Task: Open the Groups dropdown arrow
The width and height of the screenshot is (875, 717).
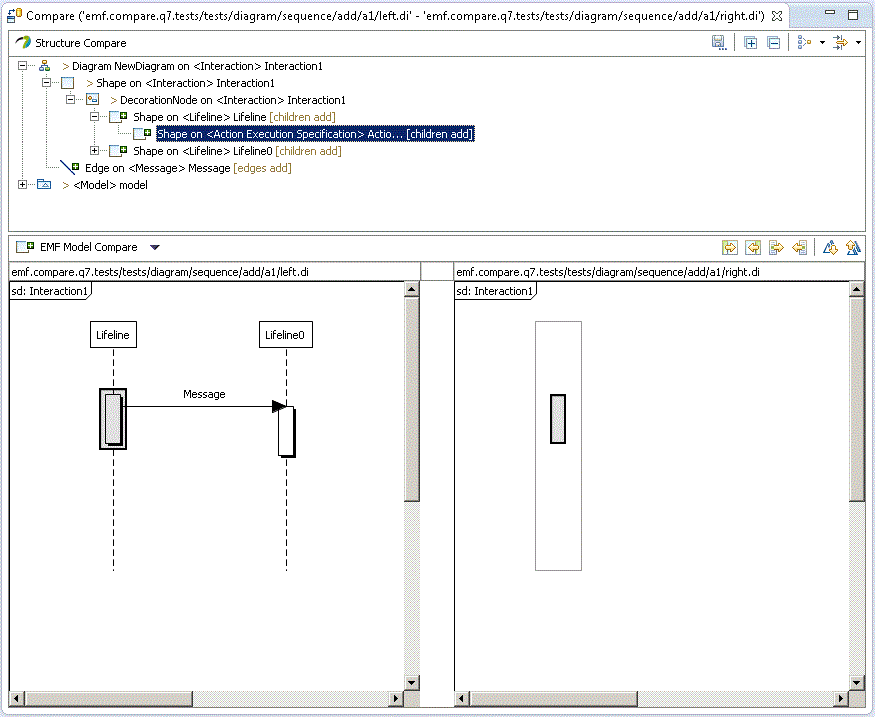Action: coord(822,43)
